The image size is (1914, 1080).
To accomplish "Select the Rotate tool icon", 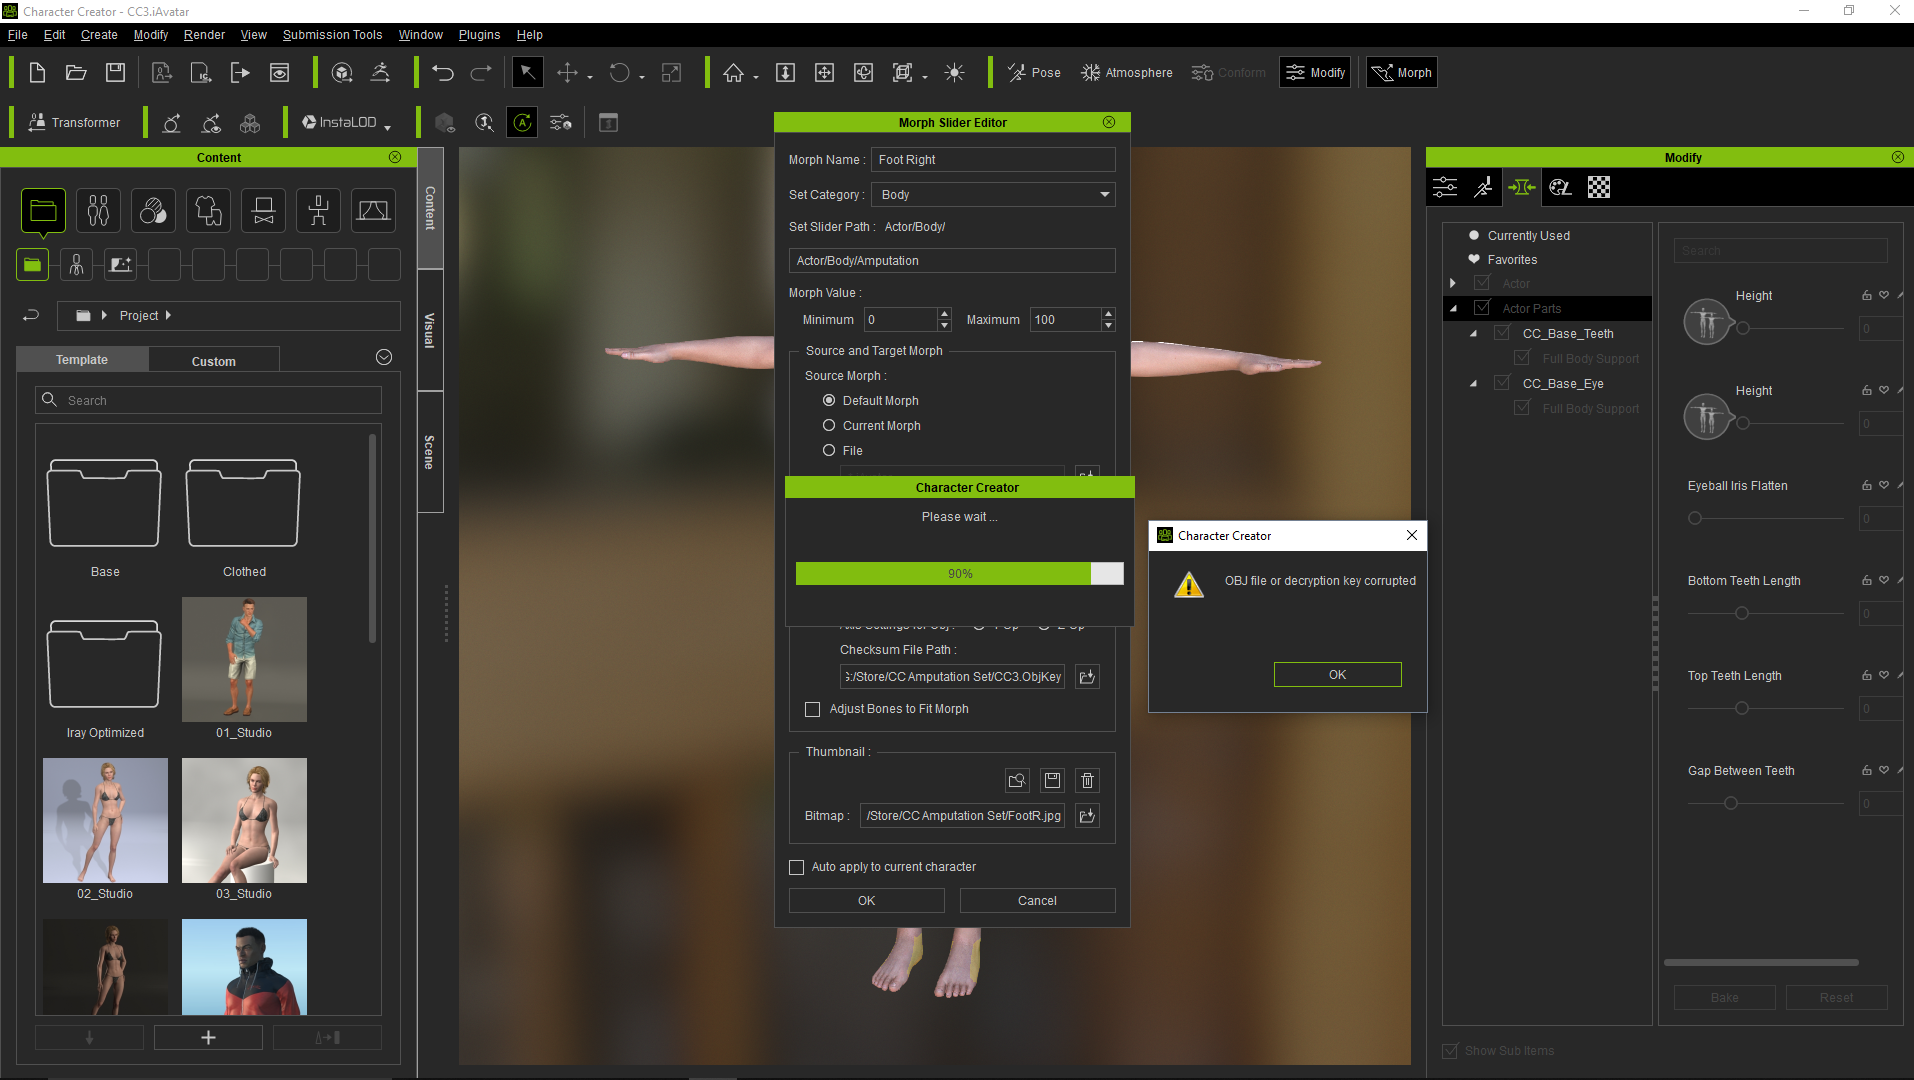I will [x=620, y=73].
